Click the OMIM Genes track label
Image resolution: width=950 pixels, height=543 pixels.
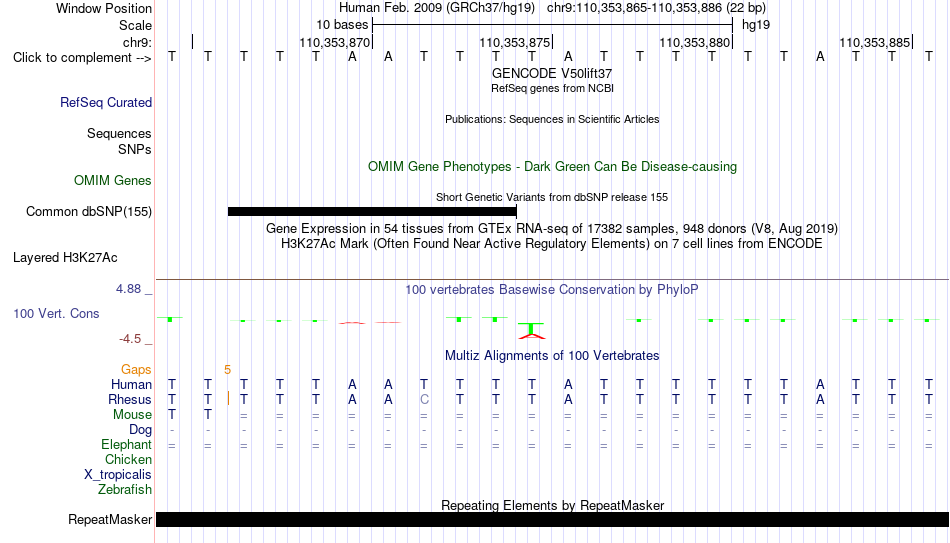pos(113,181)
